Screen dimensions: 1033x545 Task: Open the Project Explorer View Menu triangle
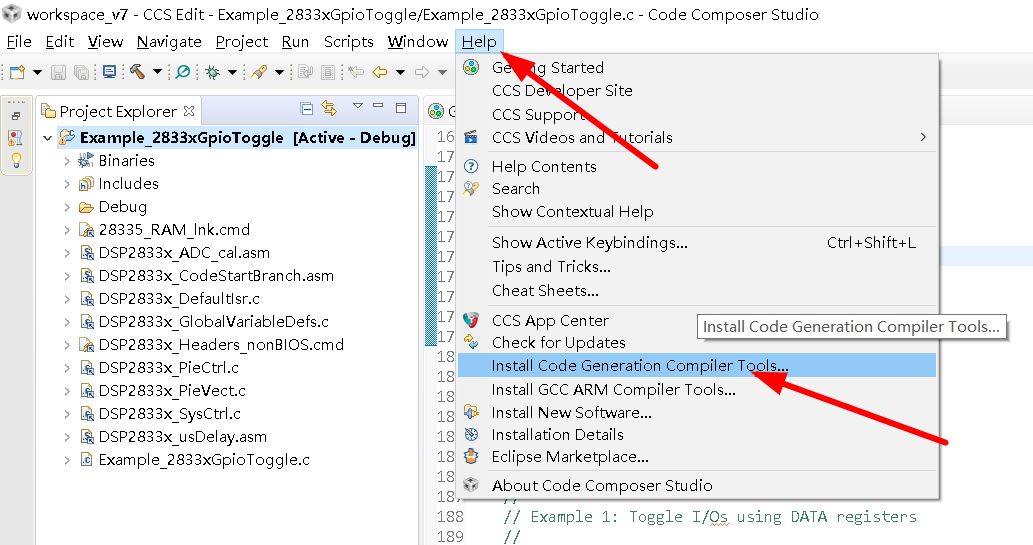point(358,105)
